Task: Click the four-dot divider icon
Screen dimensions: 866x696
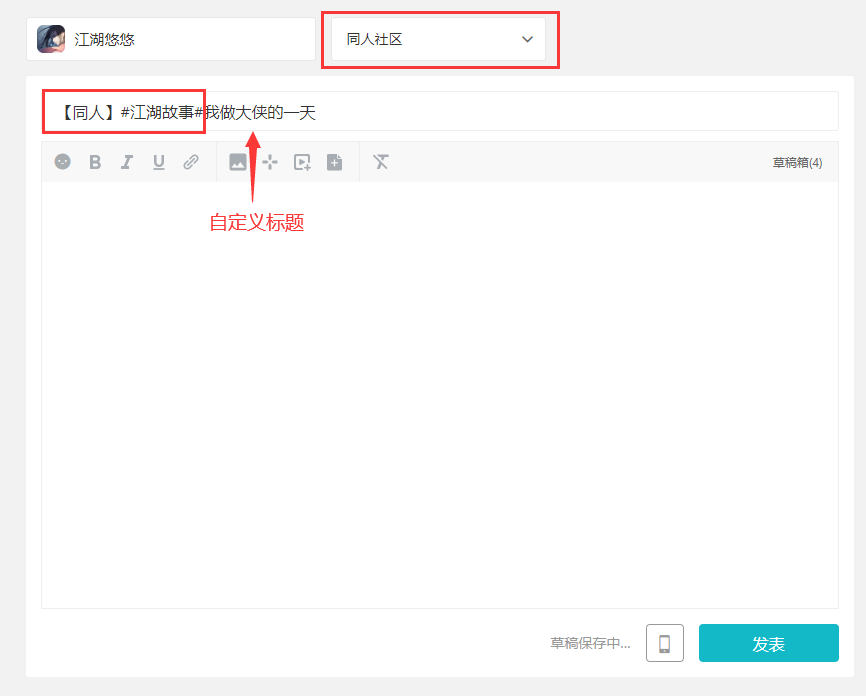Action: pyautogui.click(x=269, y=161)
